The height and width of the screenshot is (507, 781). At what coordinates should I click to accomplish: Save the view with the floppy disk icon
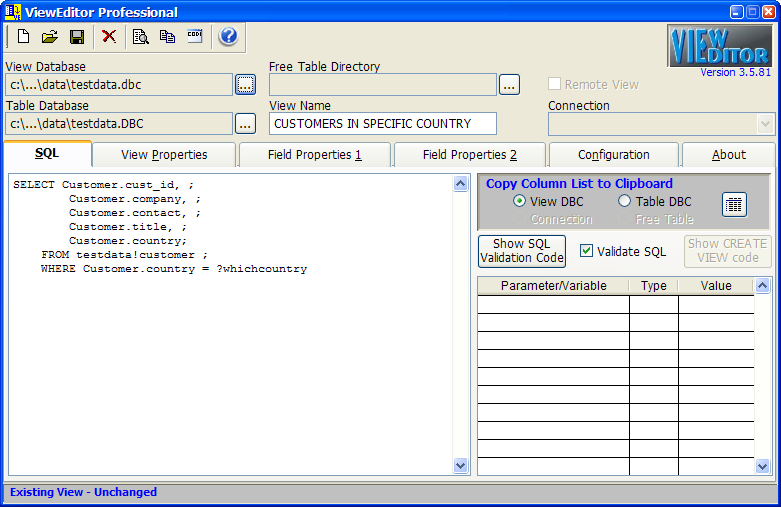tap(77, 36)
